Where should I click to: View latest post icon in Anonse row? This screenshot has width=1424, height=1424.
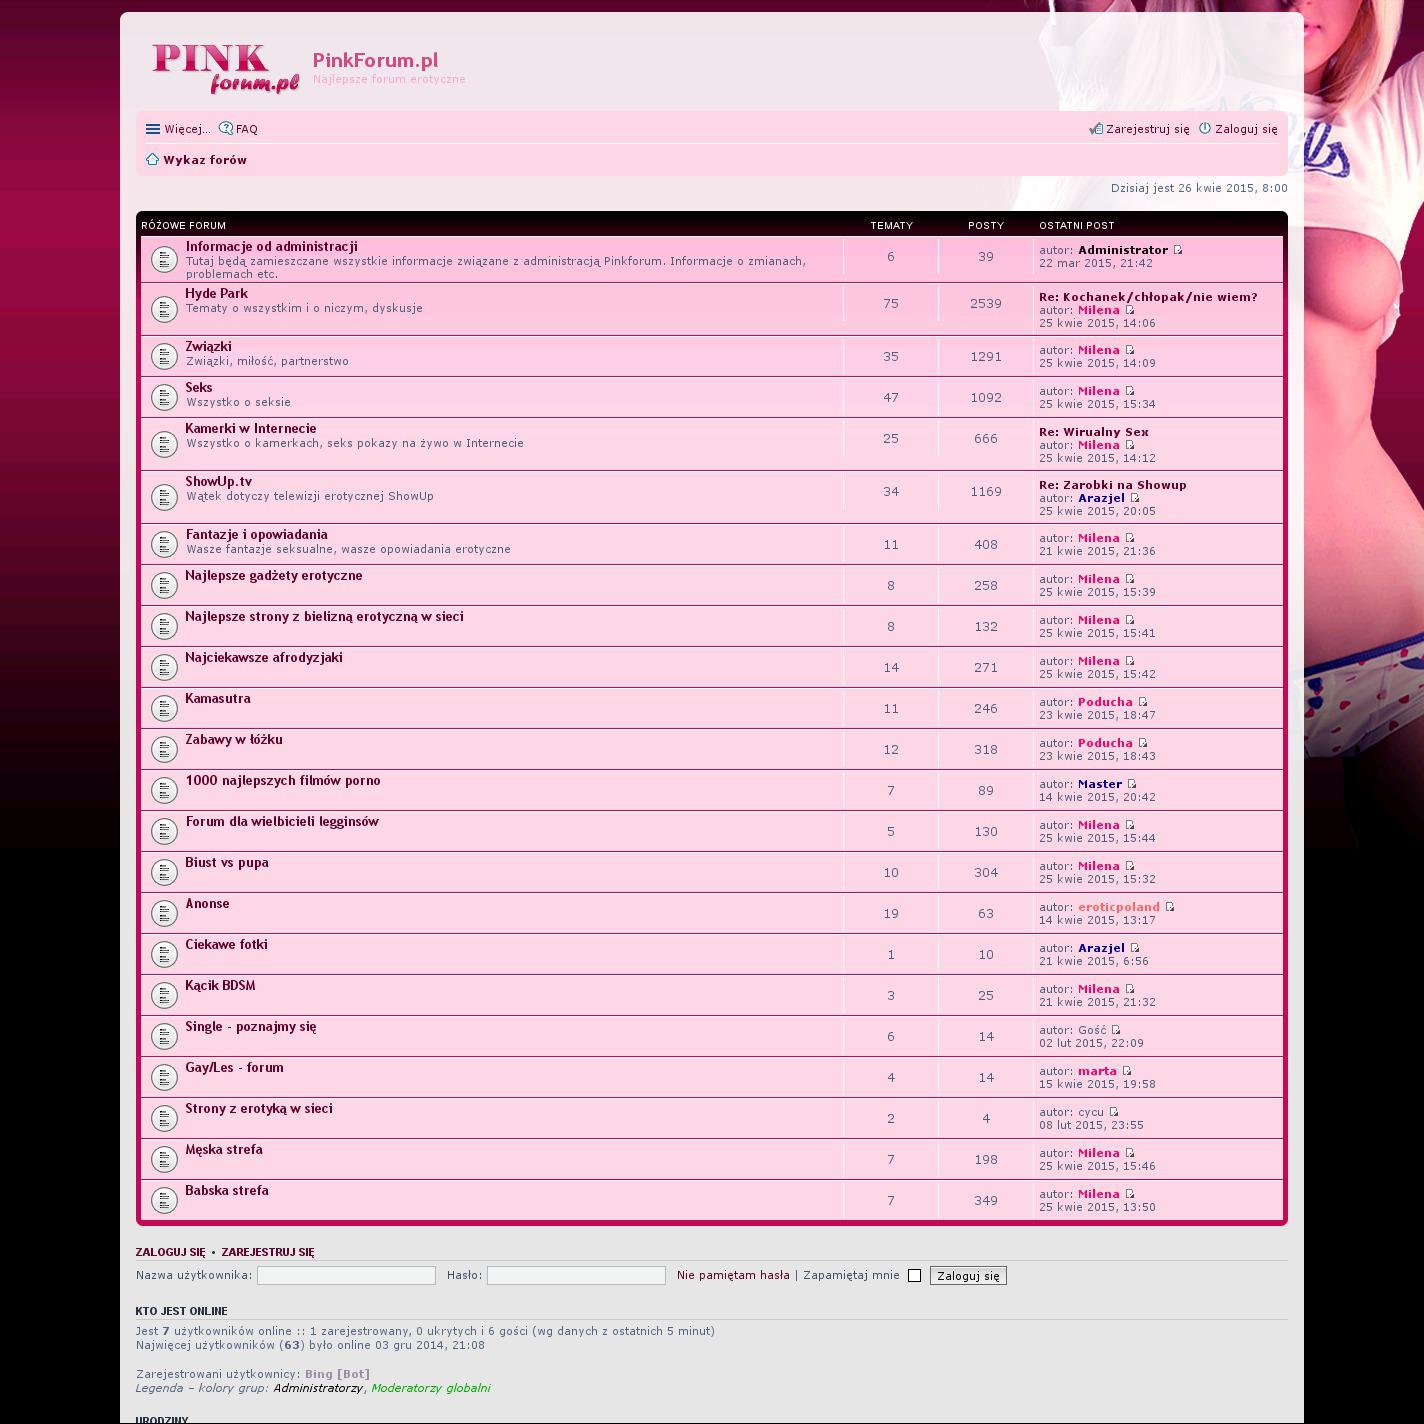(x=1170, y=907)
